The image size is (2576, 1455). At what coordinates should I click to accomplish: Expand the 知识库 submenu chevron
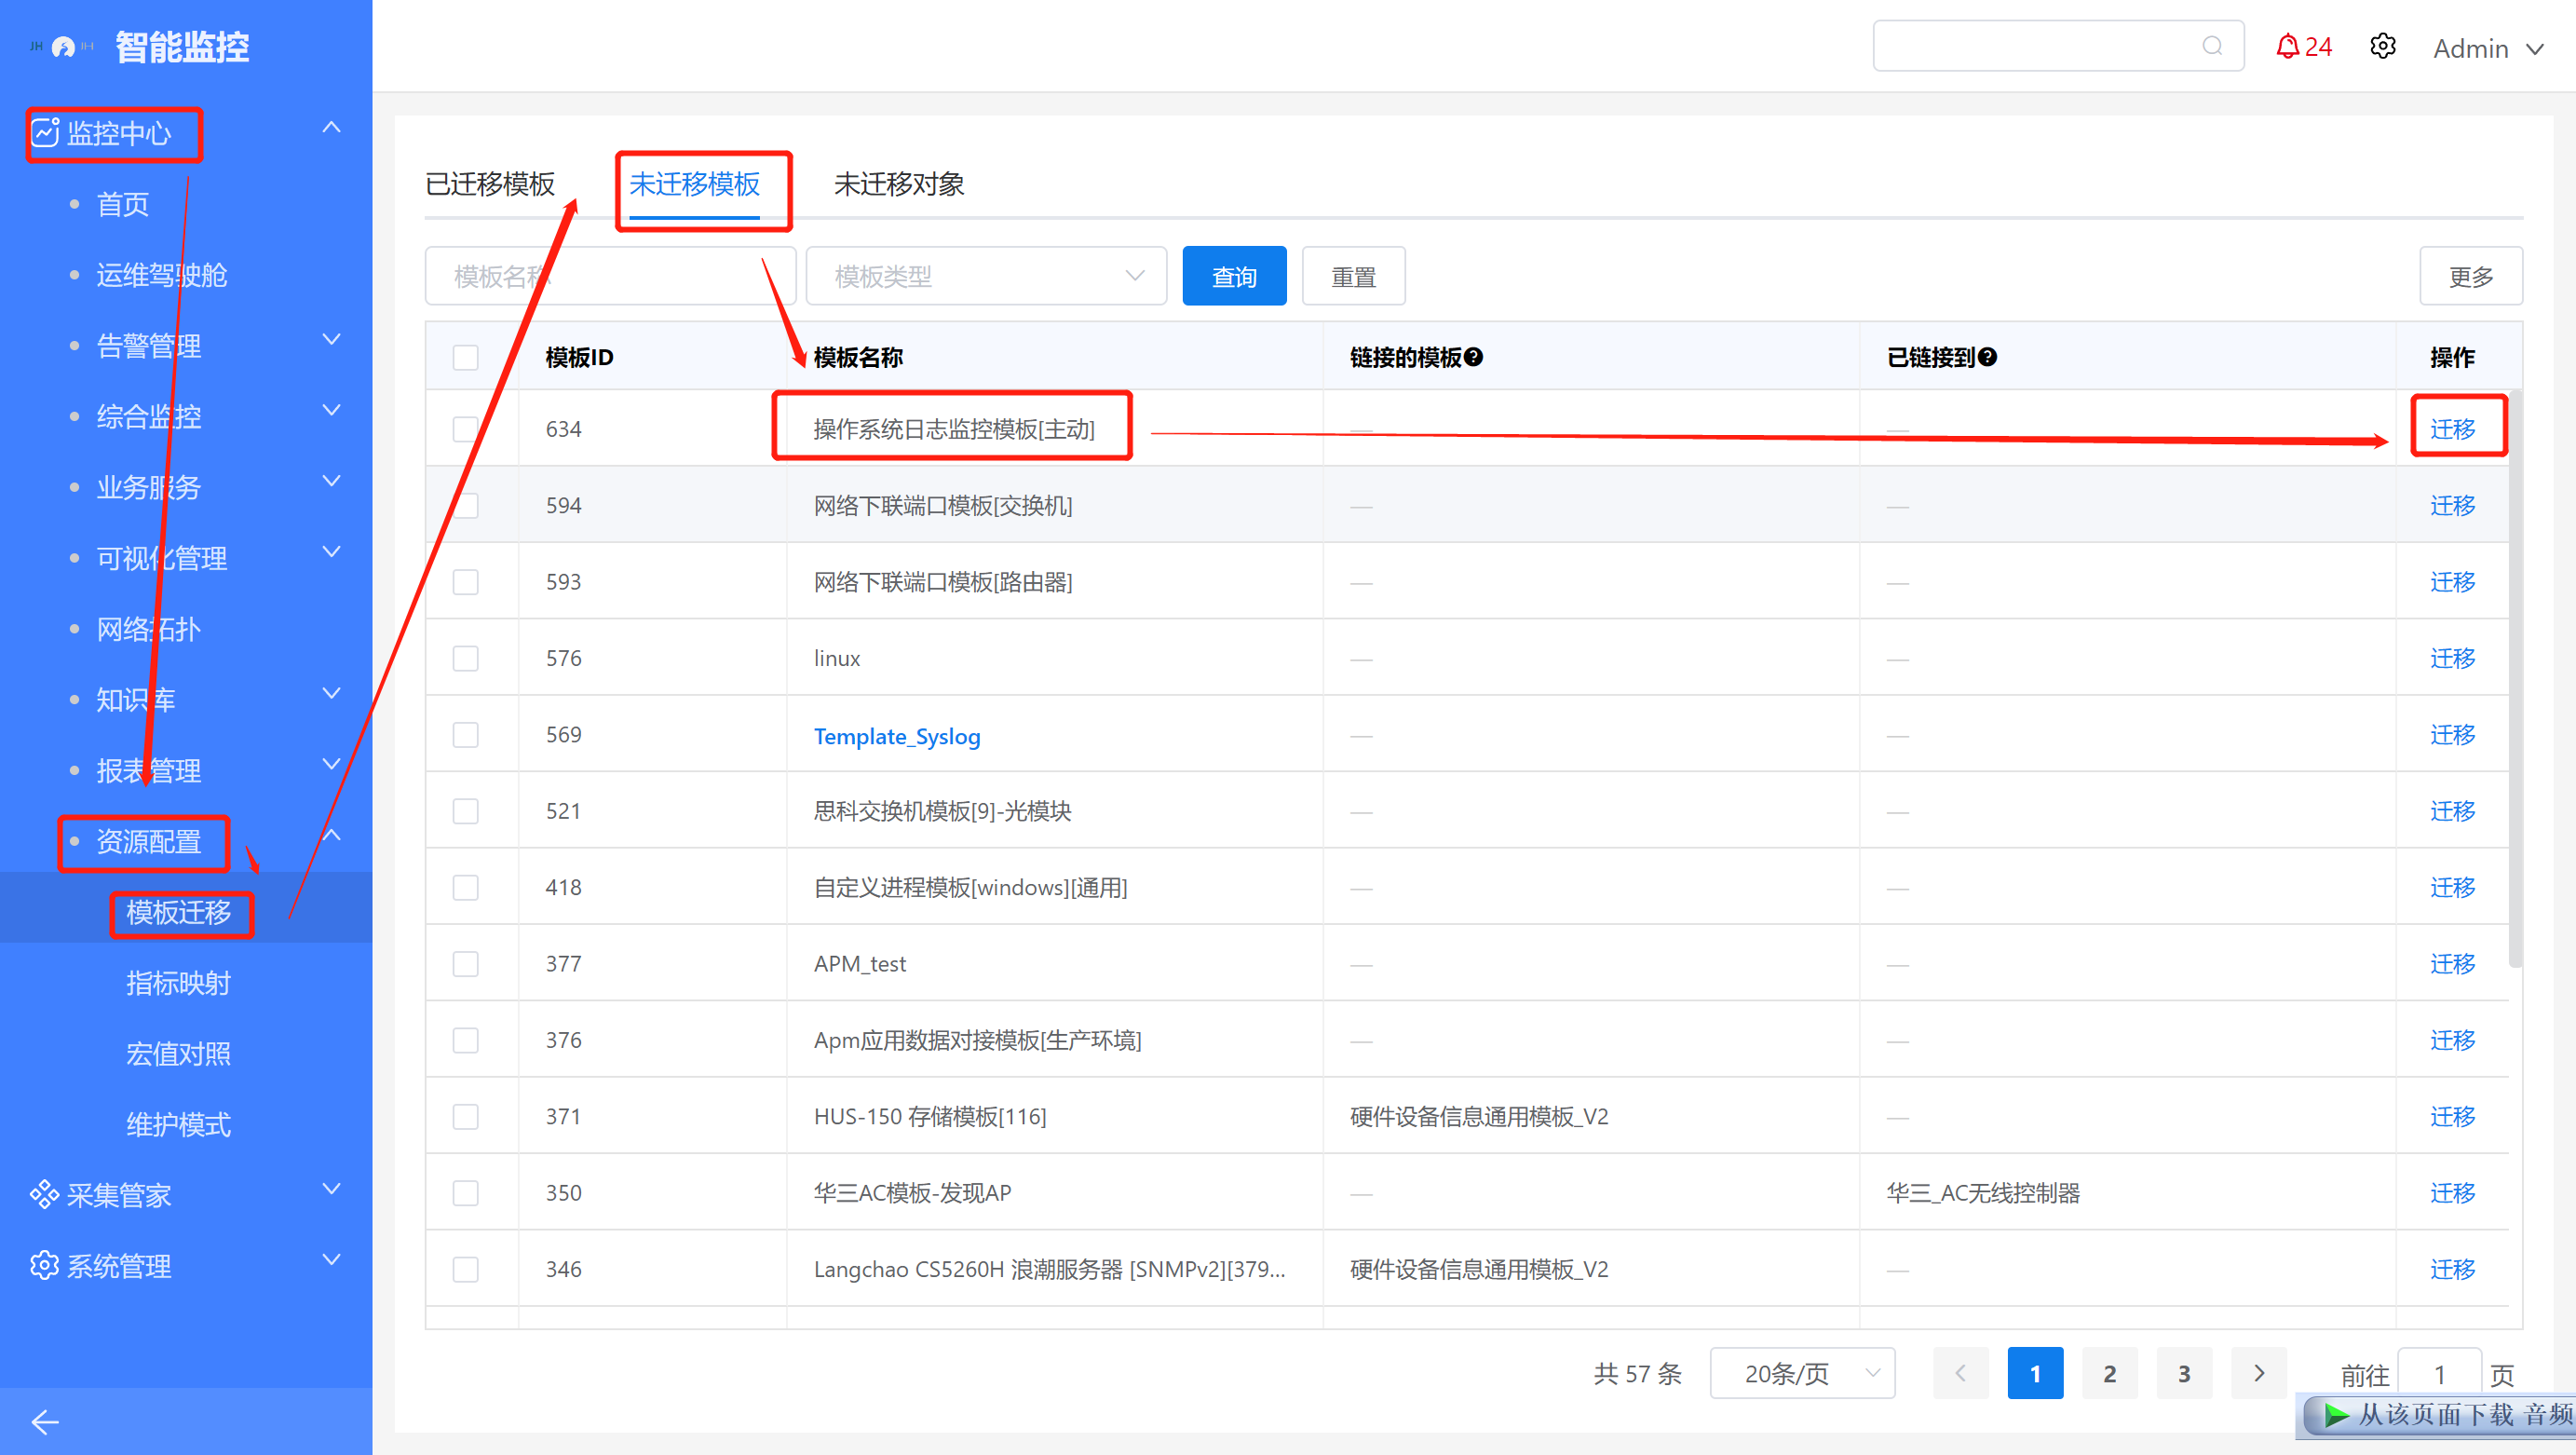click(x=332, y=694)
